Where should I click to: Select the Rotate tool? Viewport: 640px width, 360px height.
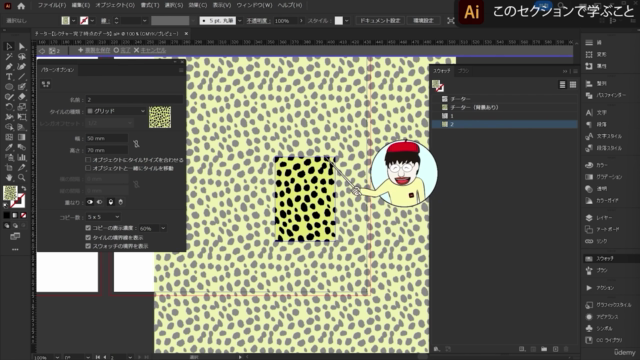pyautogui.click(x=9, y=107)
